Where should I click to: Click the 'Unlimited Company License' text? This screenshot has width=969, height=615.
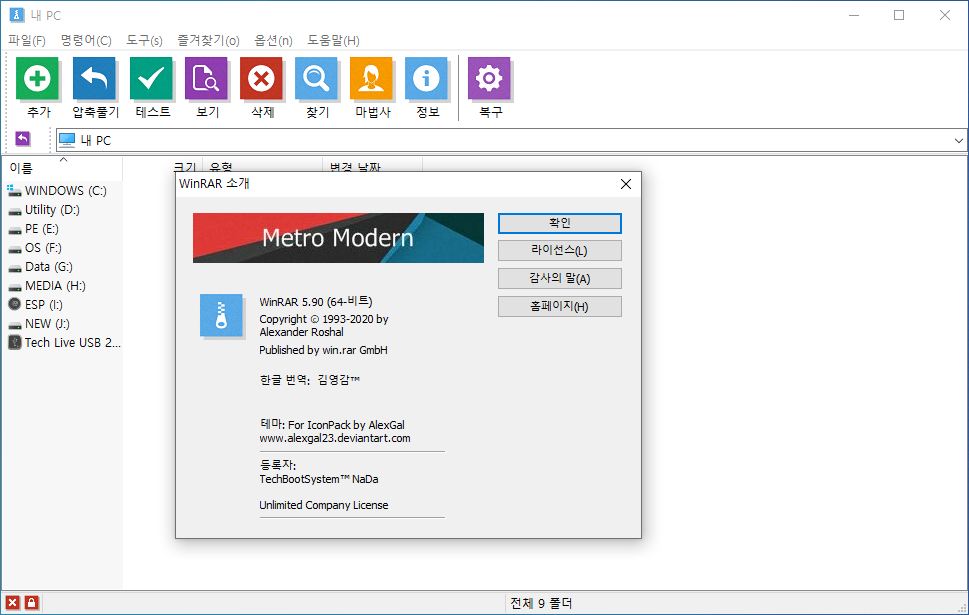click(x=324, y=505)
